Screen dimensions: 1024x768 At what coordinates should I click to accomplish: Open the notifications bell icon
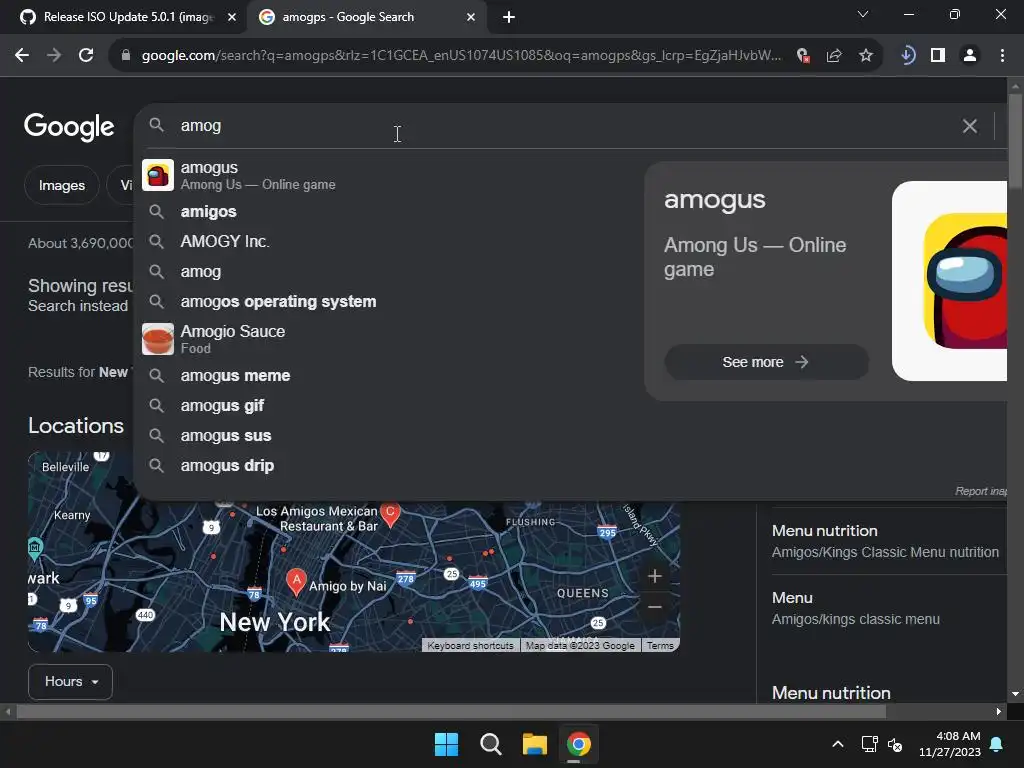997,744
